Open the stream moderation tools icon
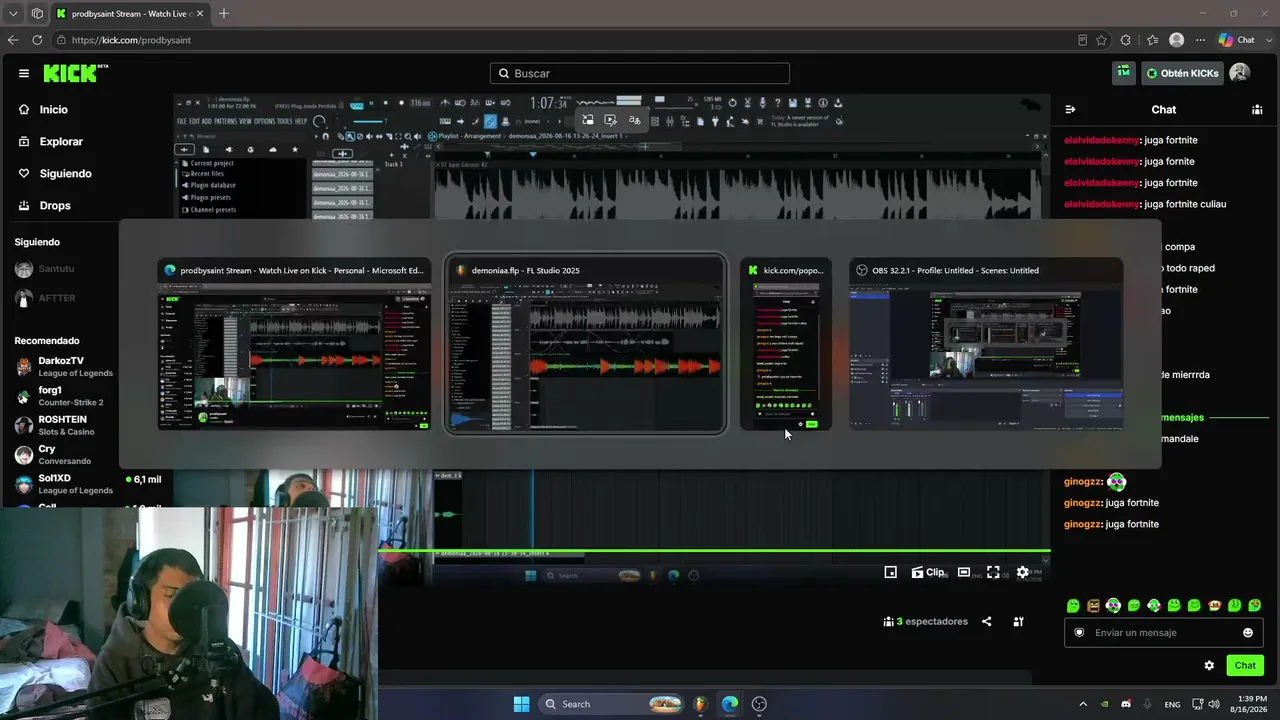 1018,621
